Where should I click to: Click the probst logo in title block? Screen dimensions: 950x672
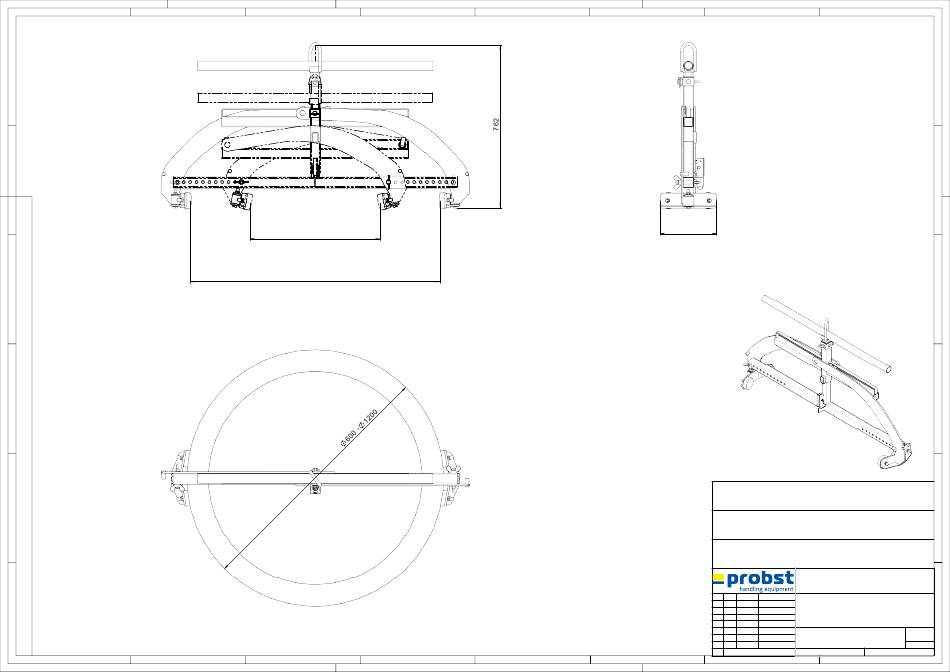click(x=753, y=581)
